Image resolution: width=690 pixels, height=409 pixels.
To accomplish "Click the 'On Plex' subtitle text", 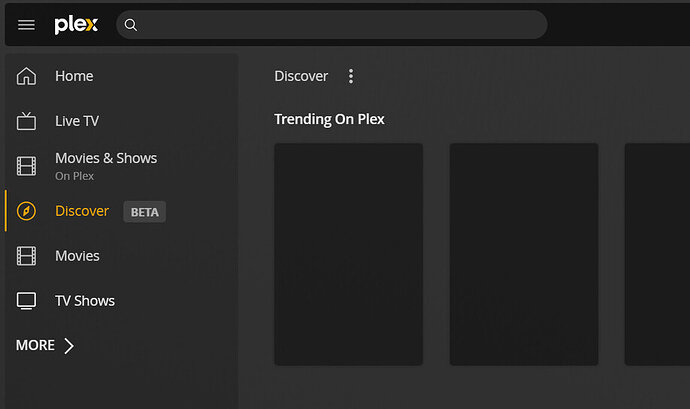I will click(x=74, y=176).
